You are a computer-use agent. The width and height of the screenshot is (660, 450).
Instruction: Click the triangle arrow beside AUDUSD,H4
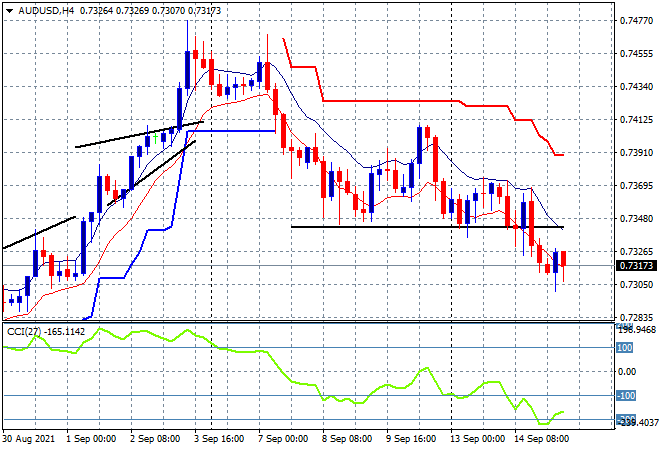pyautogui.click(x=9, y=11)
